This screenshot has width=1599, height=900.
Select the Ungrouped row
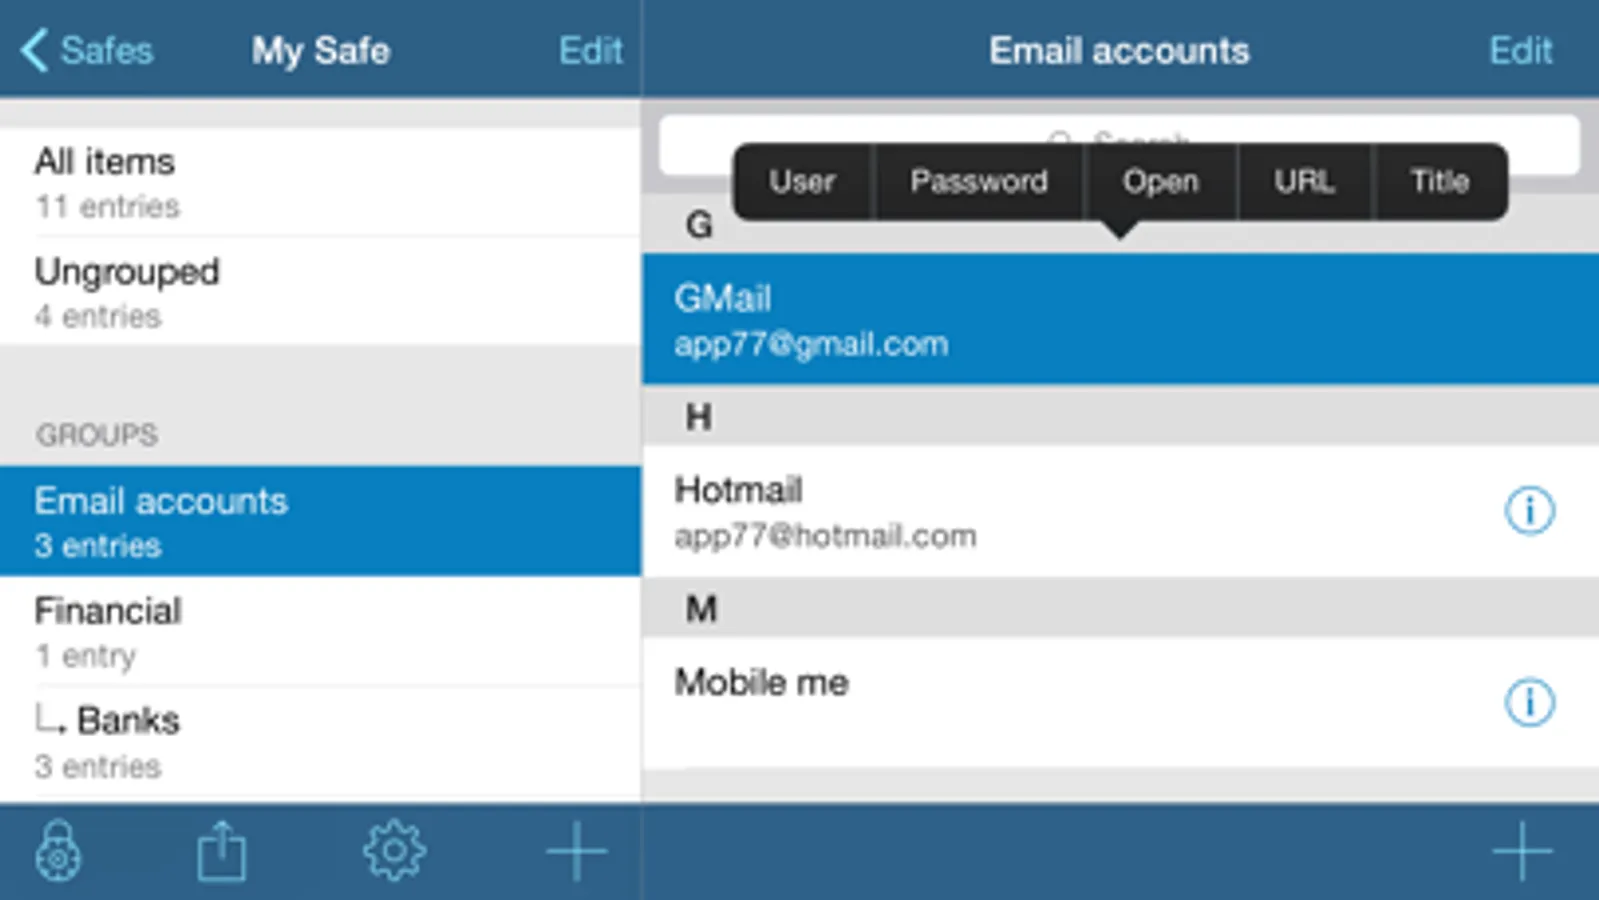point(320,292)
